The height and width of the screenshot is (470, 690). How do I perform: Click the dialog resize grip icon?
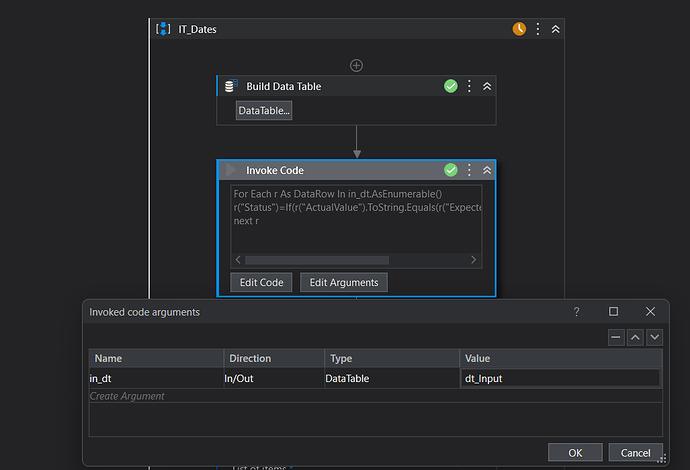point(661,459)
